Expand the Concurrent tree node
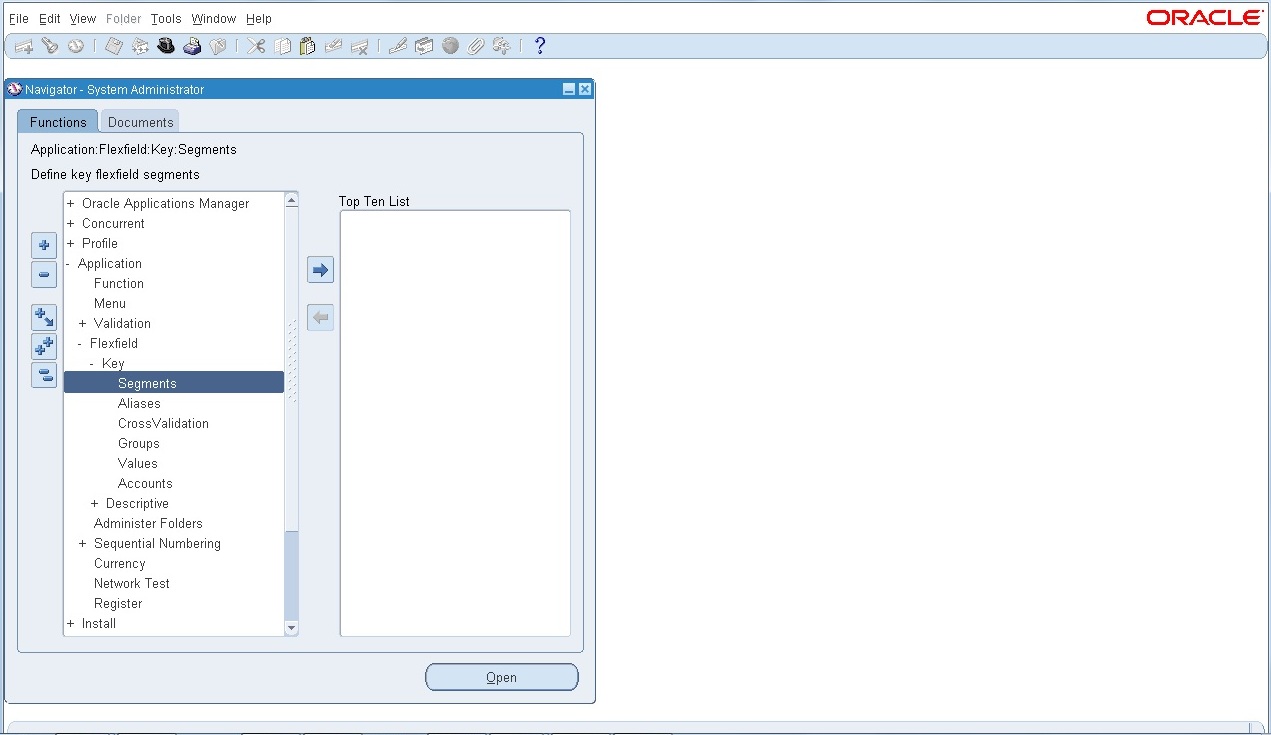This screenshot has height=735, width=1271. tap(70, 223)
